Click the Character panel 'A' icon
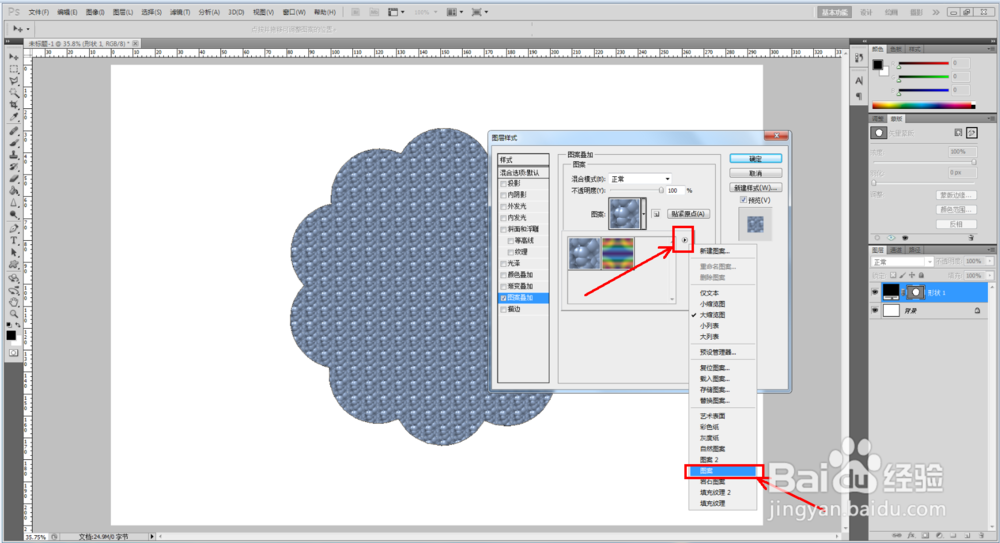 point(858,81)
